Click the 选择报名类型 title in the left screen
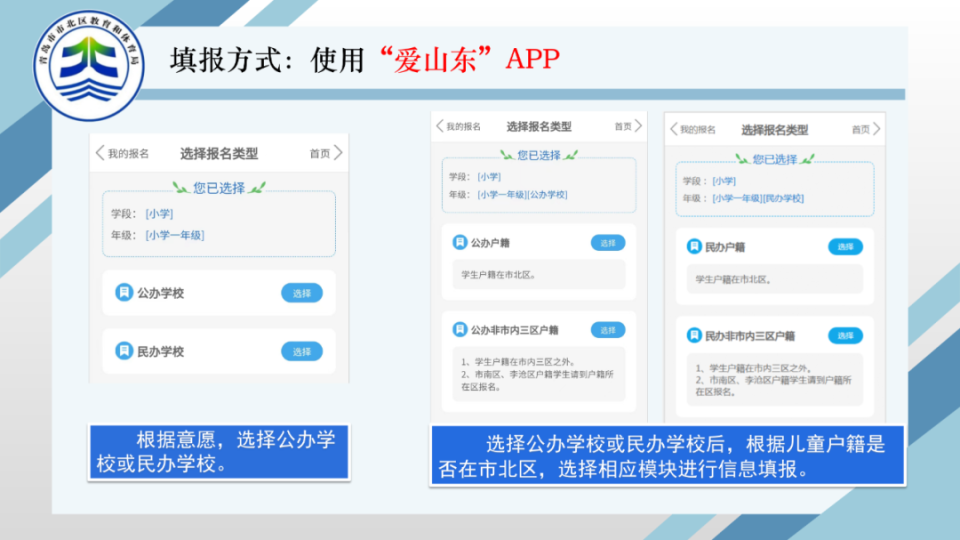The height and width of the screenshot is (540, 960). point(219,154)
